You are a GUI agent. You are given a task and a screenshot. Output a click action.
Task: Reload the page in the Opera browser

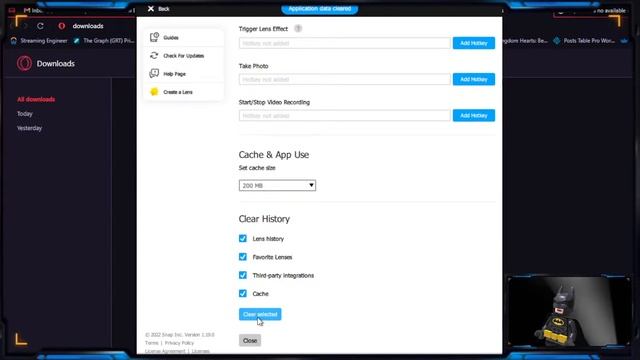tap(40, 26)
